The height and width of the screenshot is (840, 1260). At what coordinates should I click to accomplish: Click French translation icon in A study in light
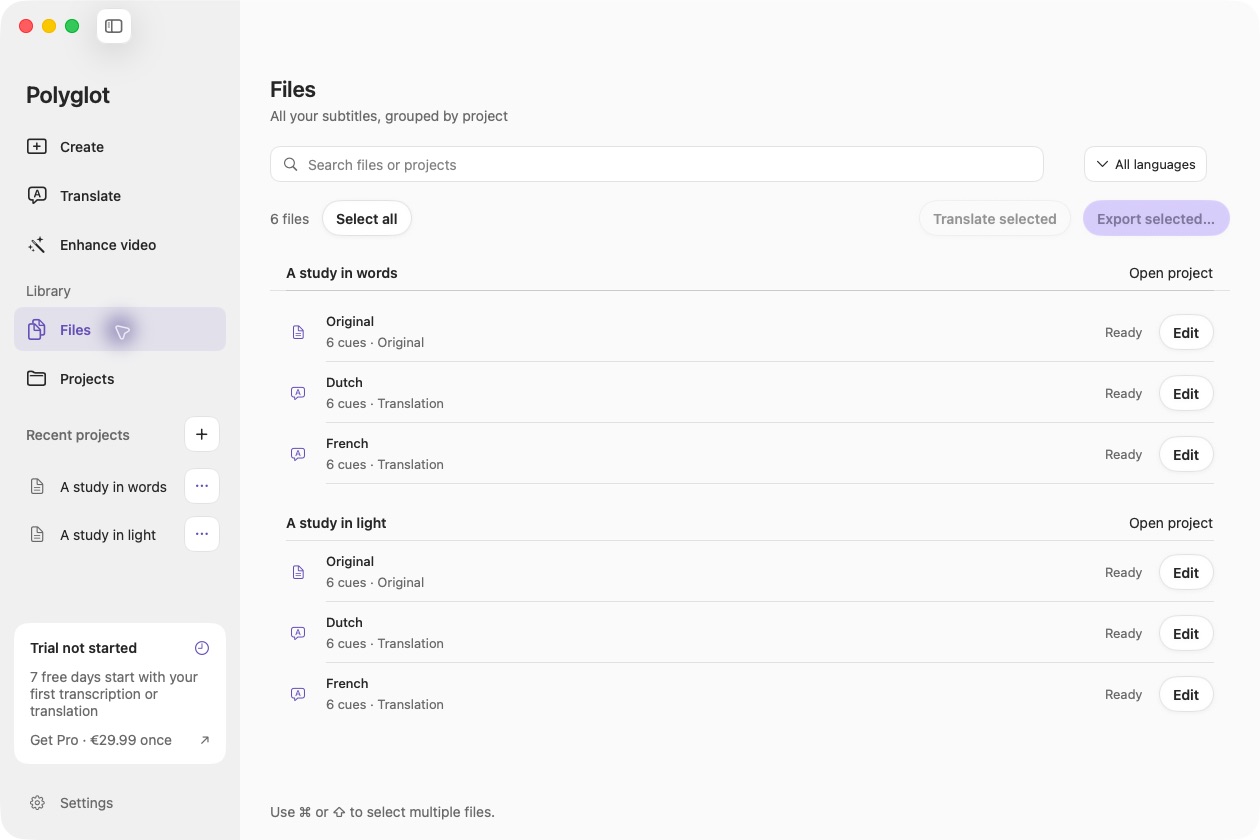click(x=298, y=694)
